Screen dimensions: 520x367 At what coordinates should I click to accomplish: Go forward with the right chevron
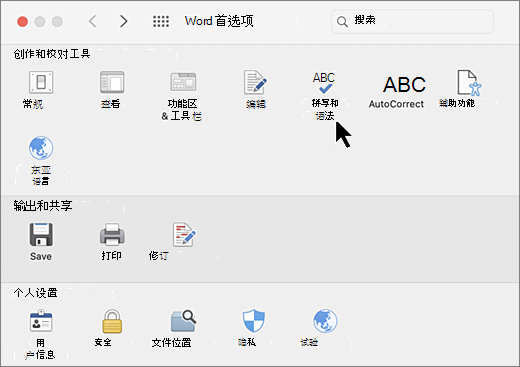124,21
